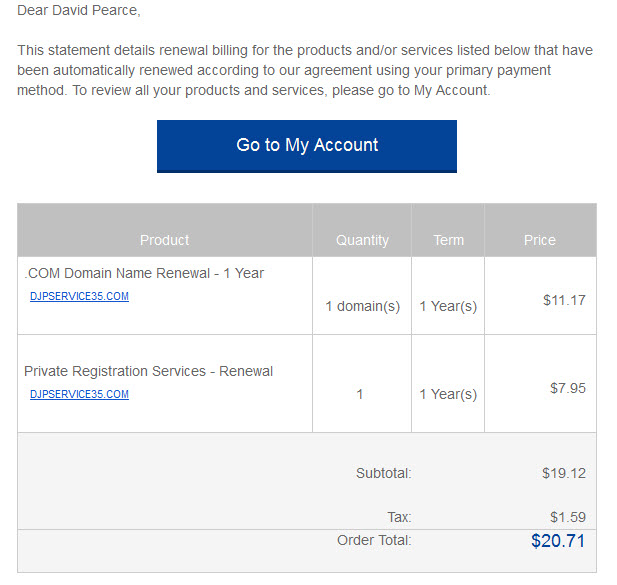Click the Subtotal label
The height and width of the screenshot is (585, 617).
click(x=384, y=473)
